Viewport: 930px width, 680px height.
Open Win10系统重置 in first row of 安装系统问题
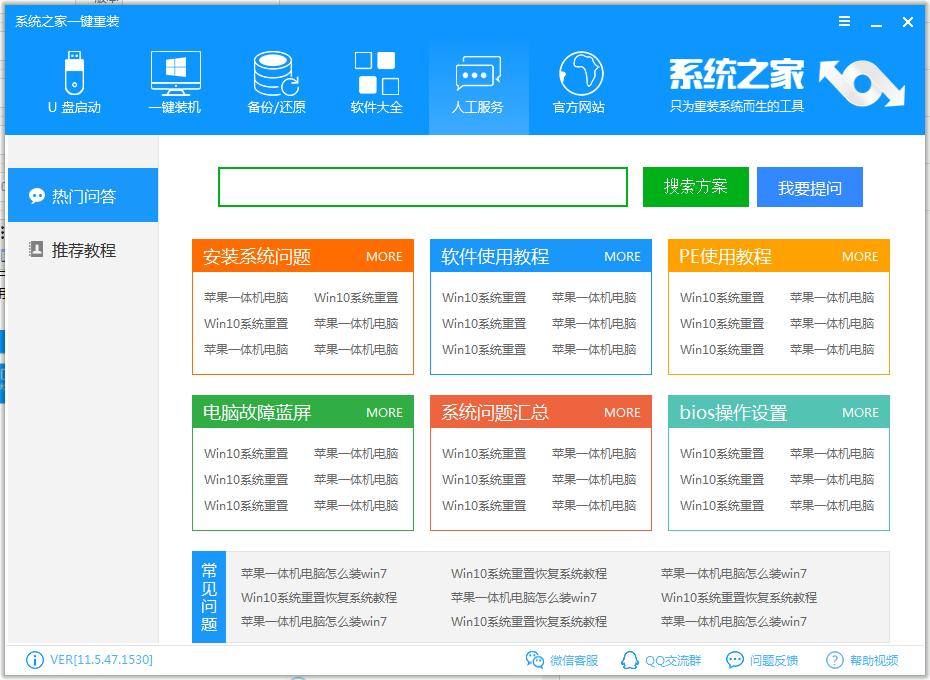[x=356, y=297]
